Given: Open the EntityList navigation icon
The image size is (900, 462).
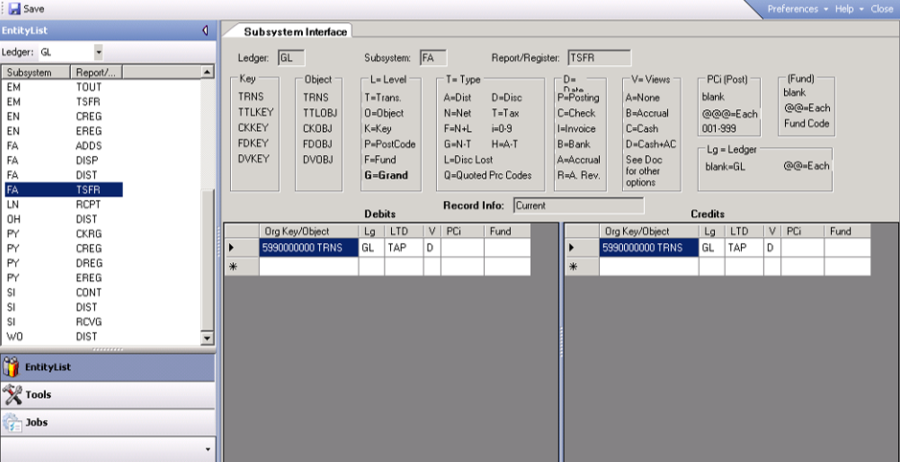Looking at the screenshot, I should coord(12,367).
